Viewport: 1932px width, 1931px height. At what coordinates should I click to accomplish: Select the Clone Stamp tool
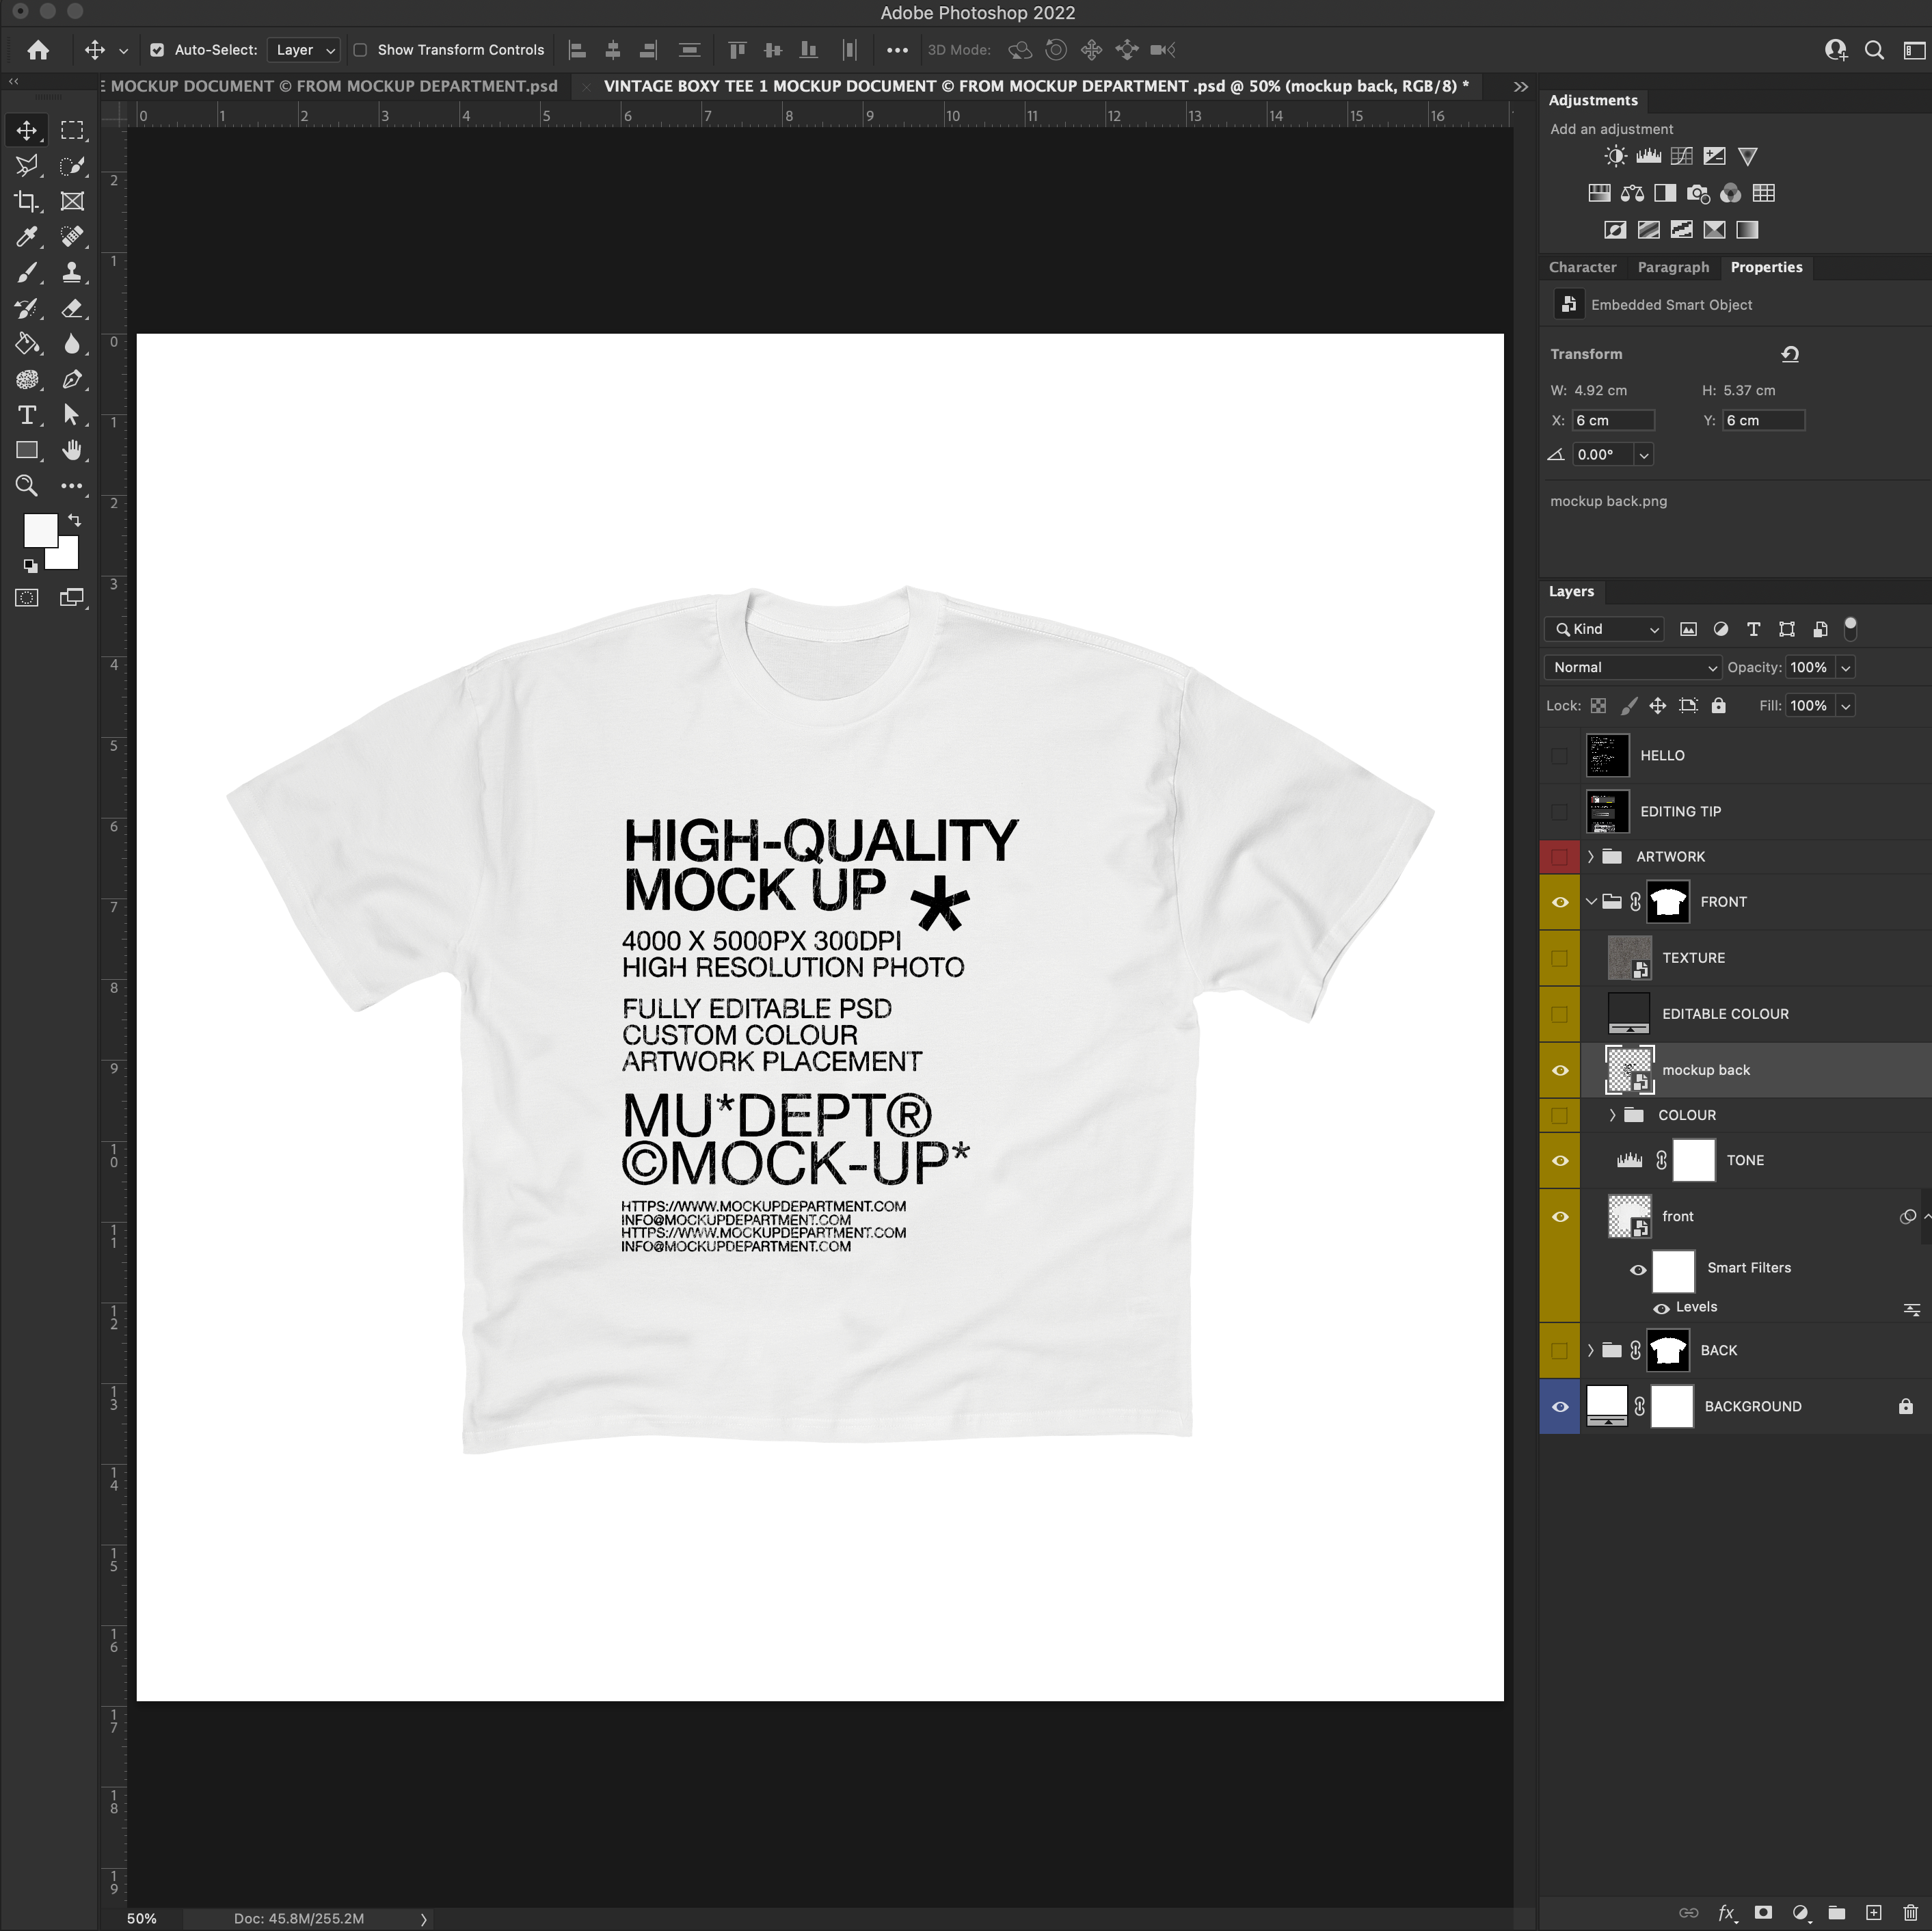click(71, 272)
